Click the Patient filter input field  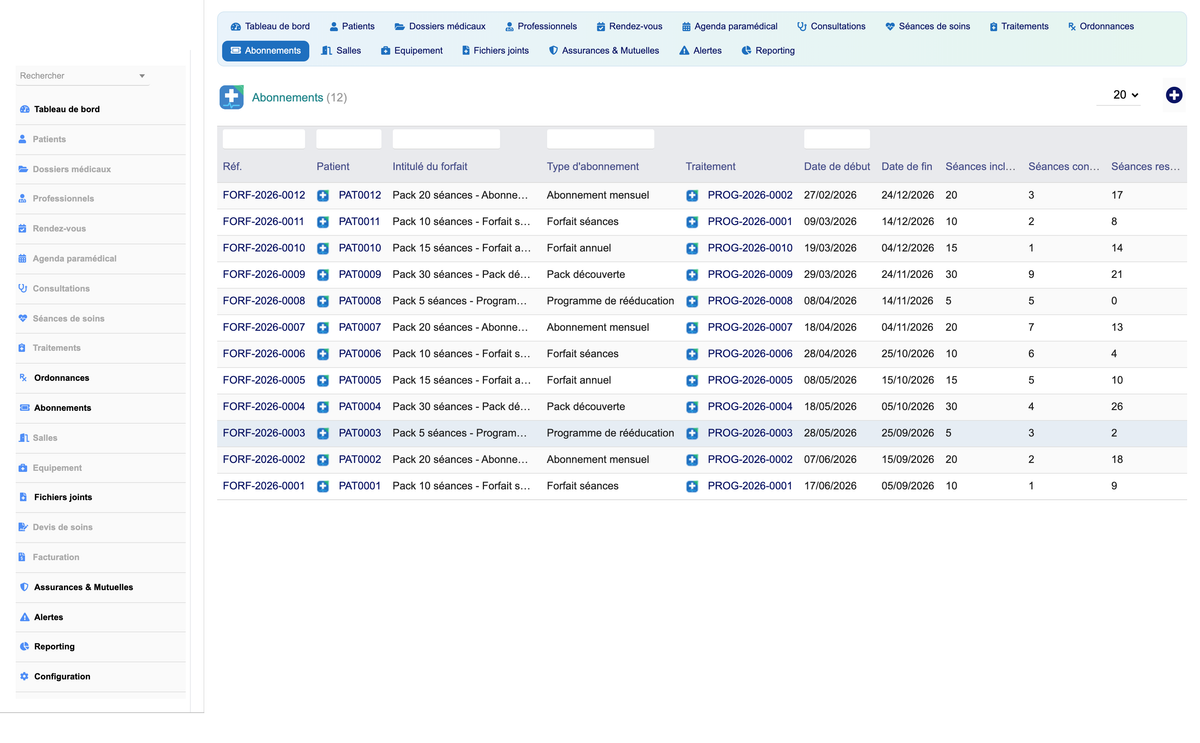tap(349, 139)
